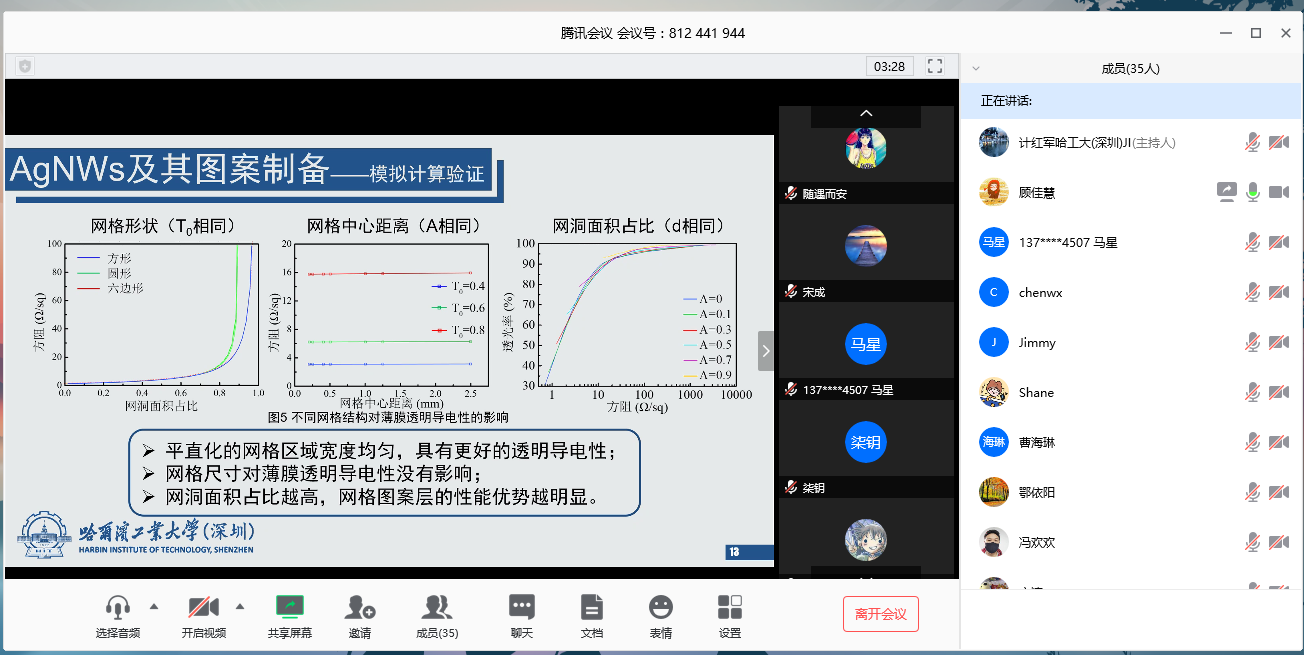Screen dimensions: 1304x655
Task: Enter fullscreen view of the shared screen
Action: (x=935, y=65)
